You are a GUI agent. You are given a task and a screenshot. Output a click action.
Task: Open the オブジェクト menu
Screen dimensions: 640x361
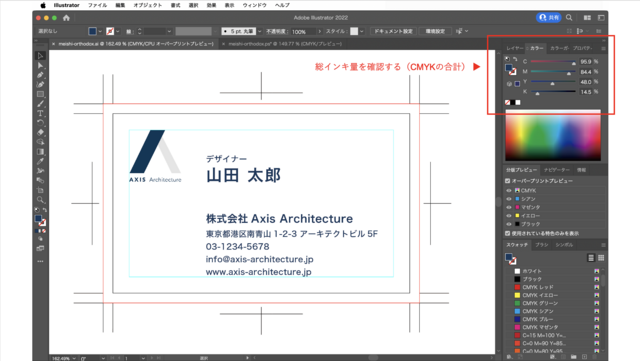[148, 5]
